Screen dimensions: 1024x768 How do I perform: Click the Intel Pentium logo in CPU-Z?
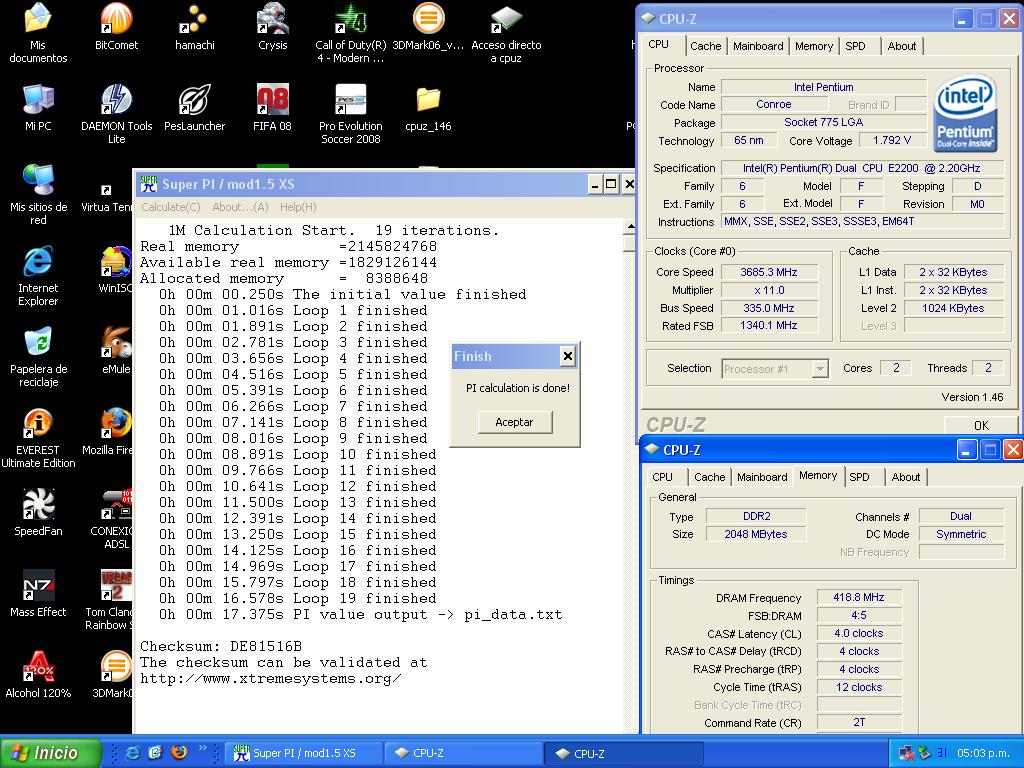pyautogui.click(x=965, y=114)
